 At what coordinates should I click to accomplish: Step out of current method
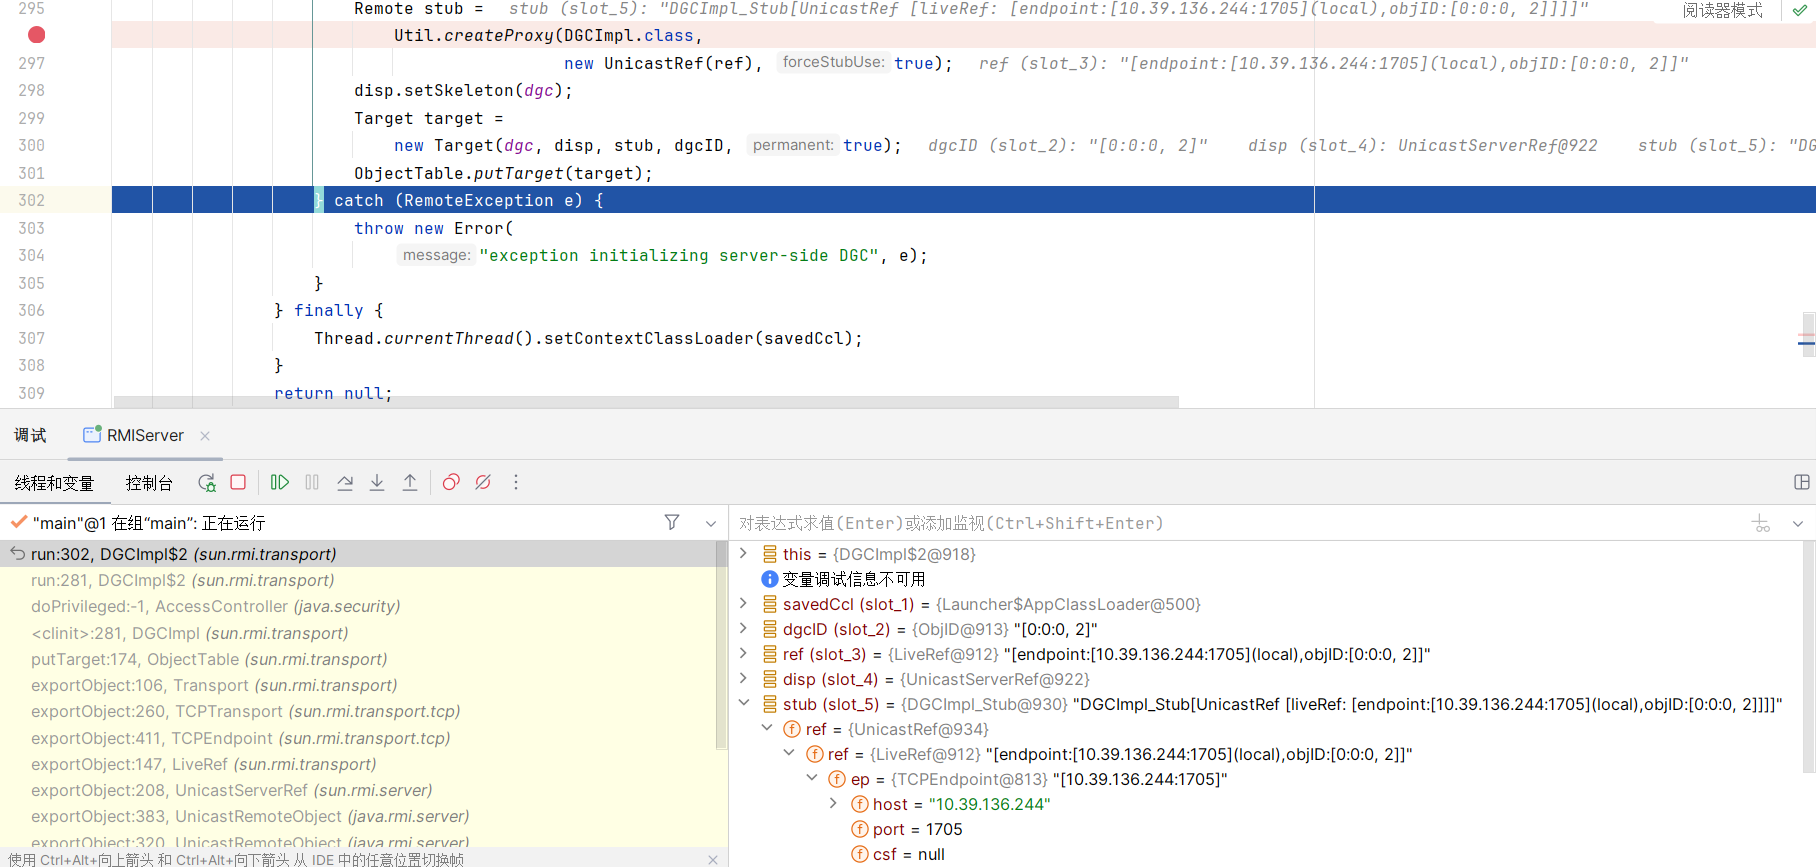(x=410, y=483)
